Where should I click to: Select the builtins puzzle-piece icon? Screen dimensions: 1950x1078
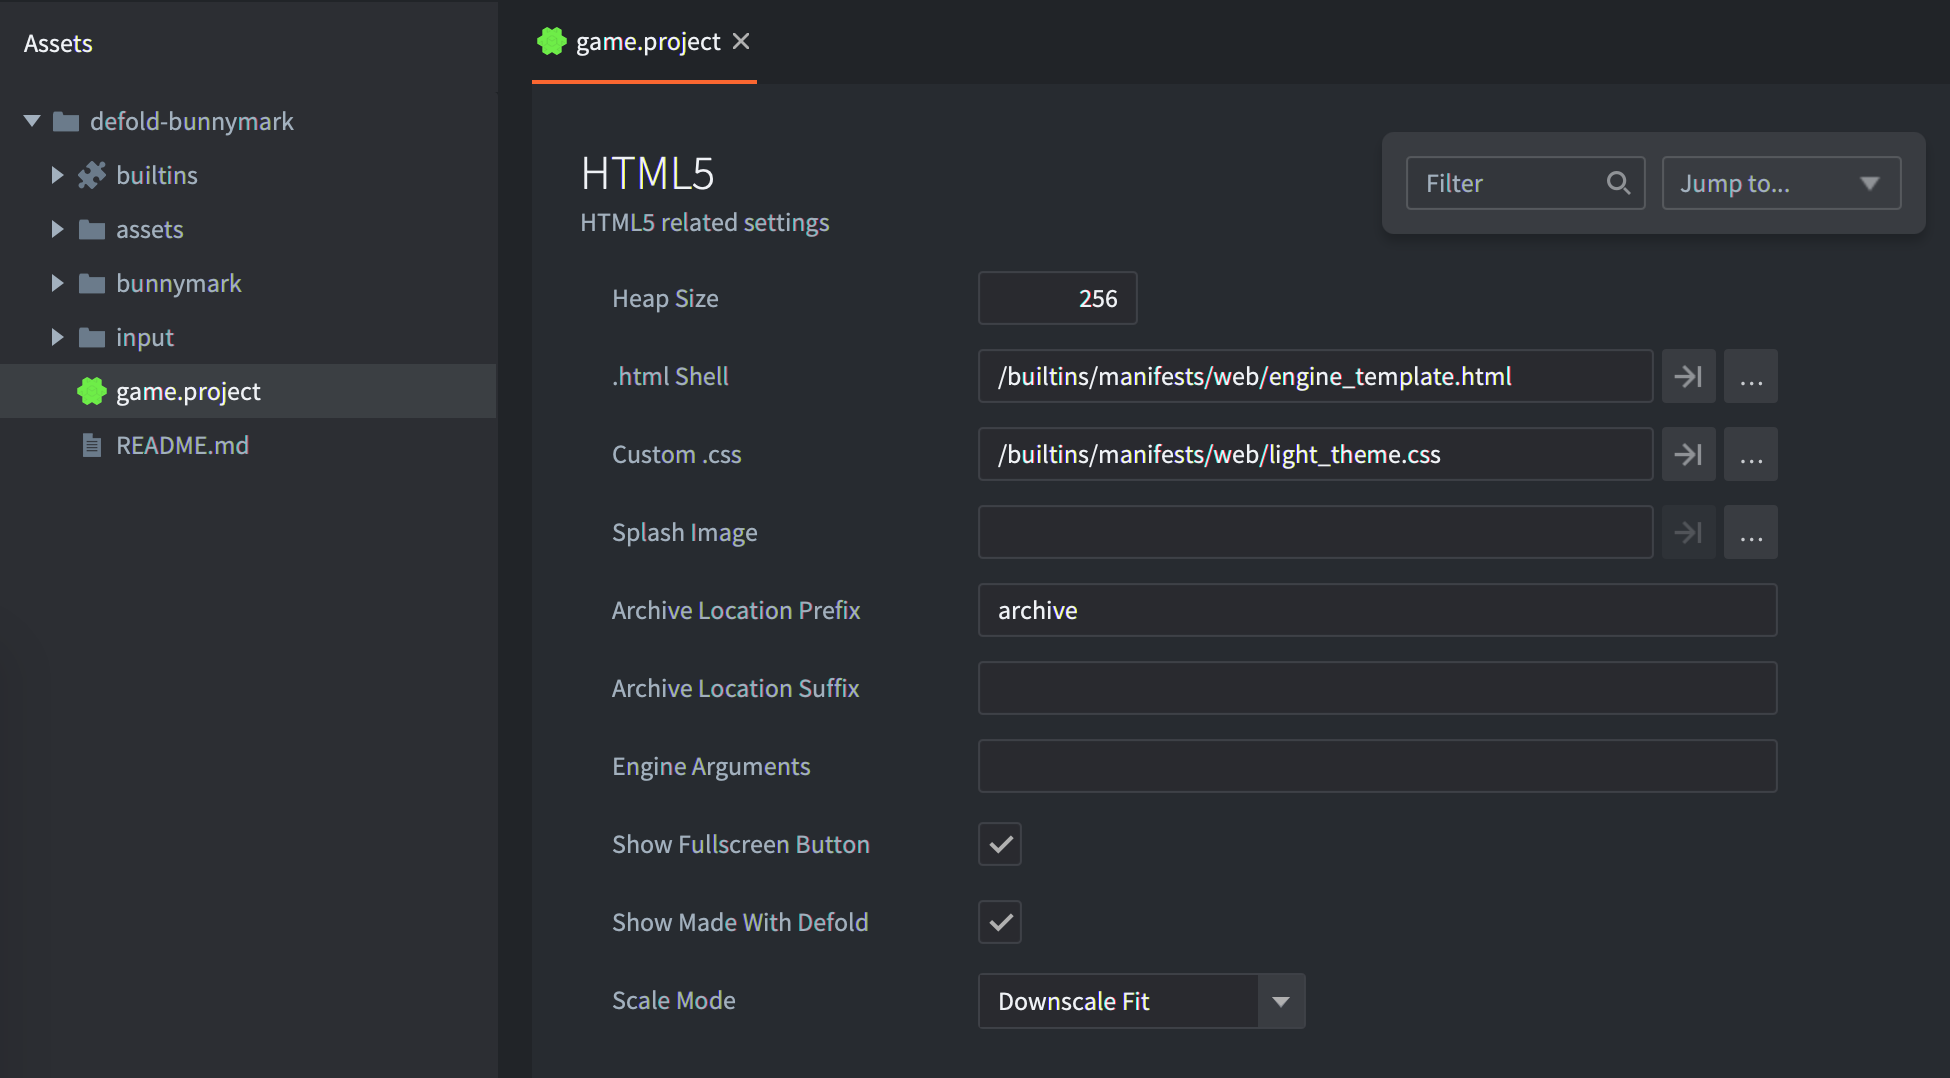pyautogui.click(x=91, y=175)
